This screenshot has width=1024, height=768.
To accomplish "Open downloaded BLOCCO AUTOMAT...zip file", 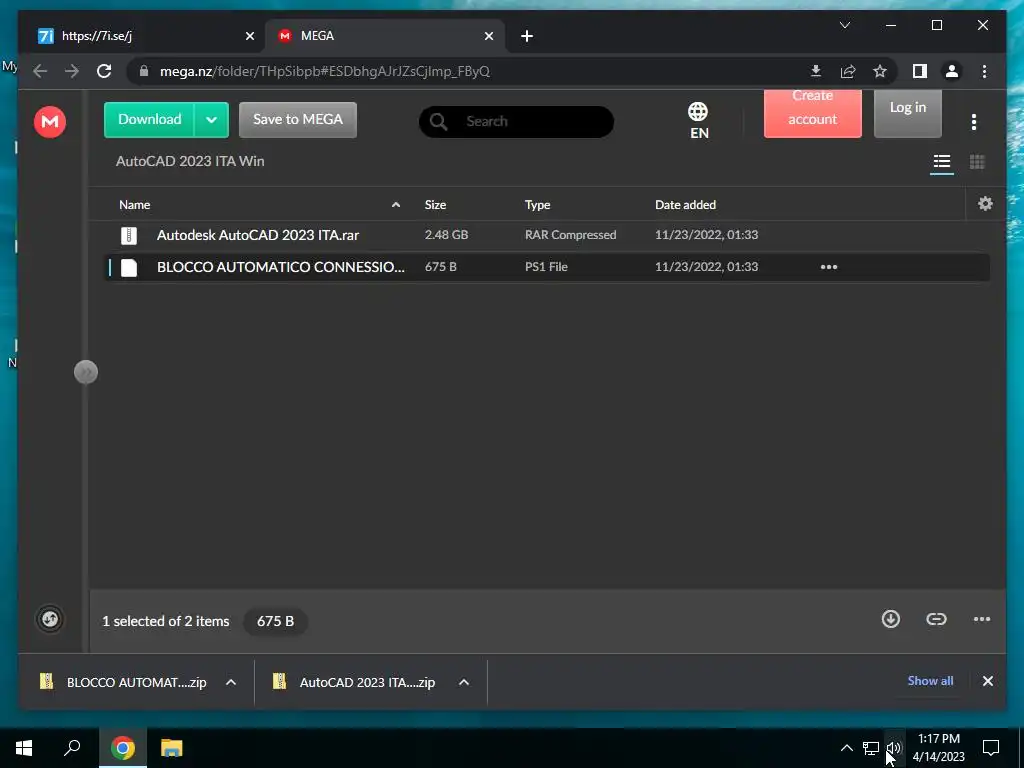I will point(123,682).
